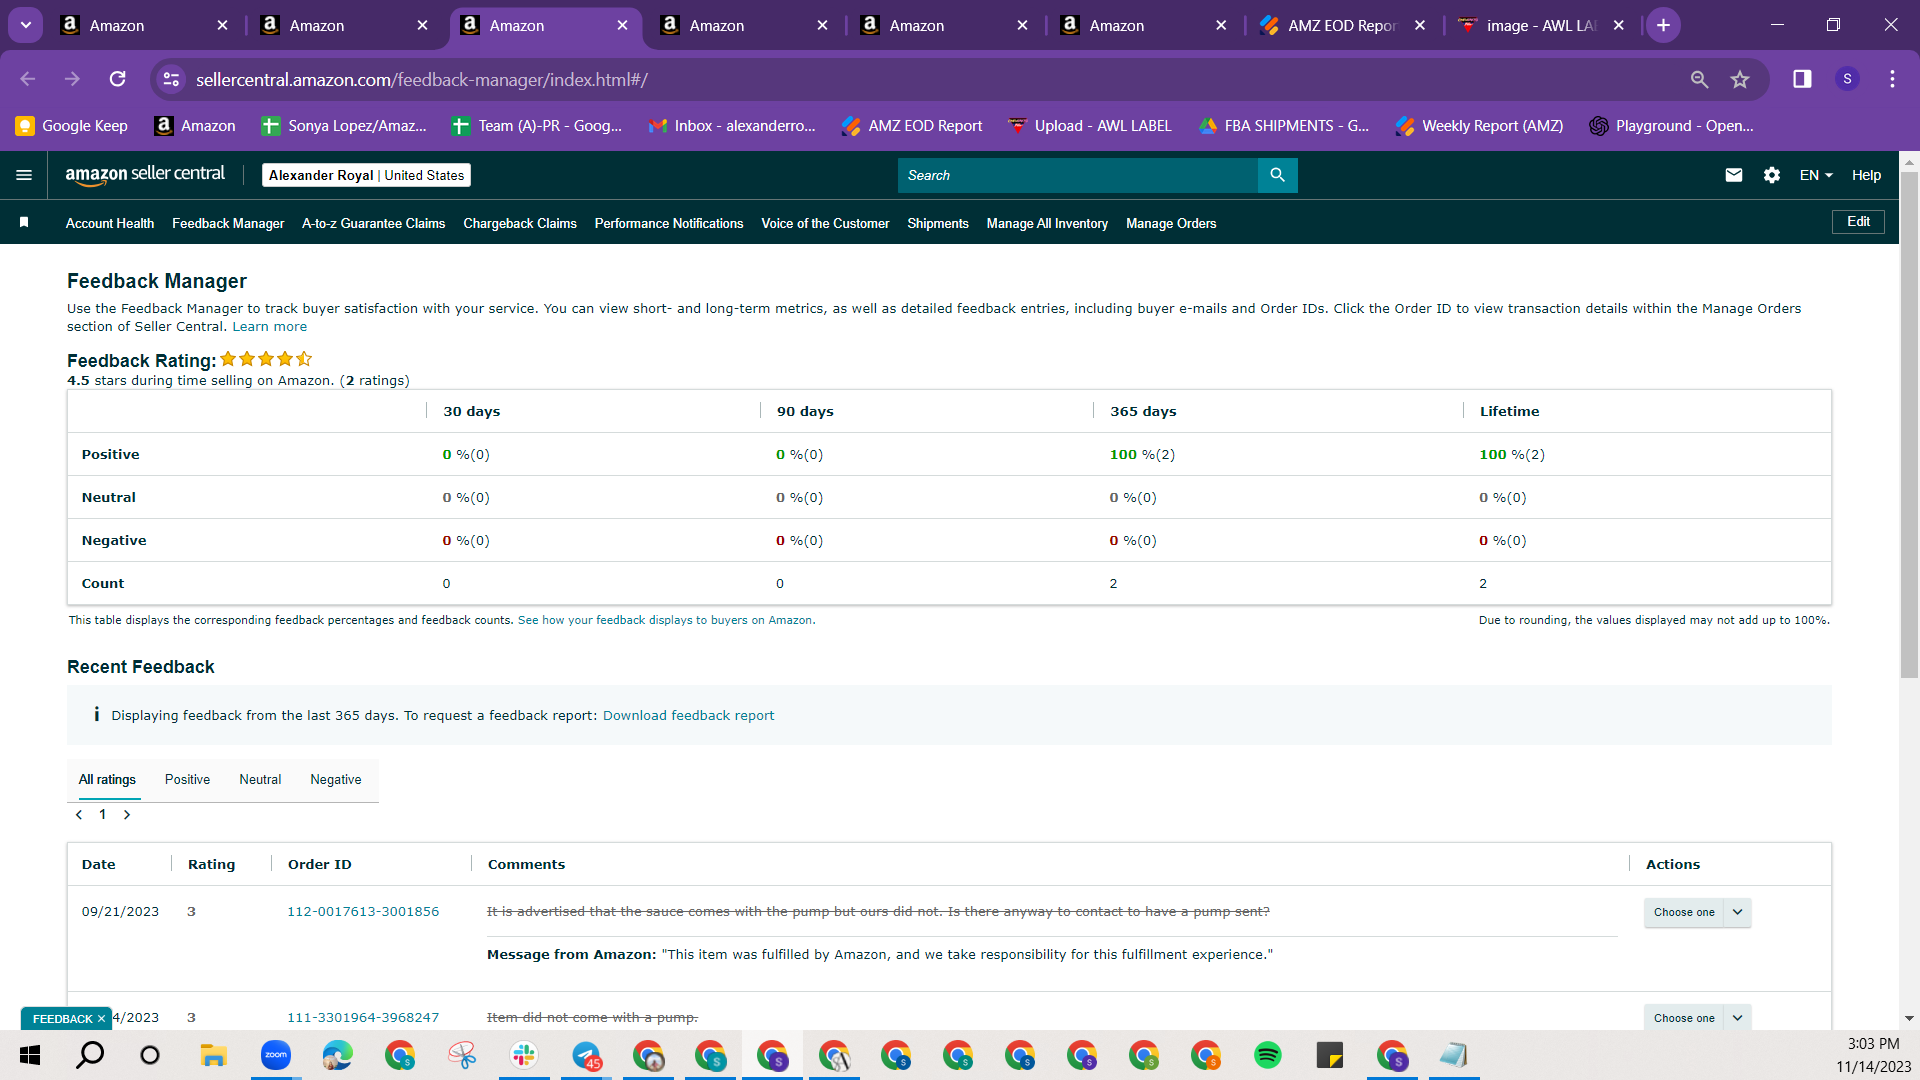This screenshot has height=1080, width=1920.
Task: Open Voice of the Customer menu item
Action: tap(825, 223)
